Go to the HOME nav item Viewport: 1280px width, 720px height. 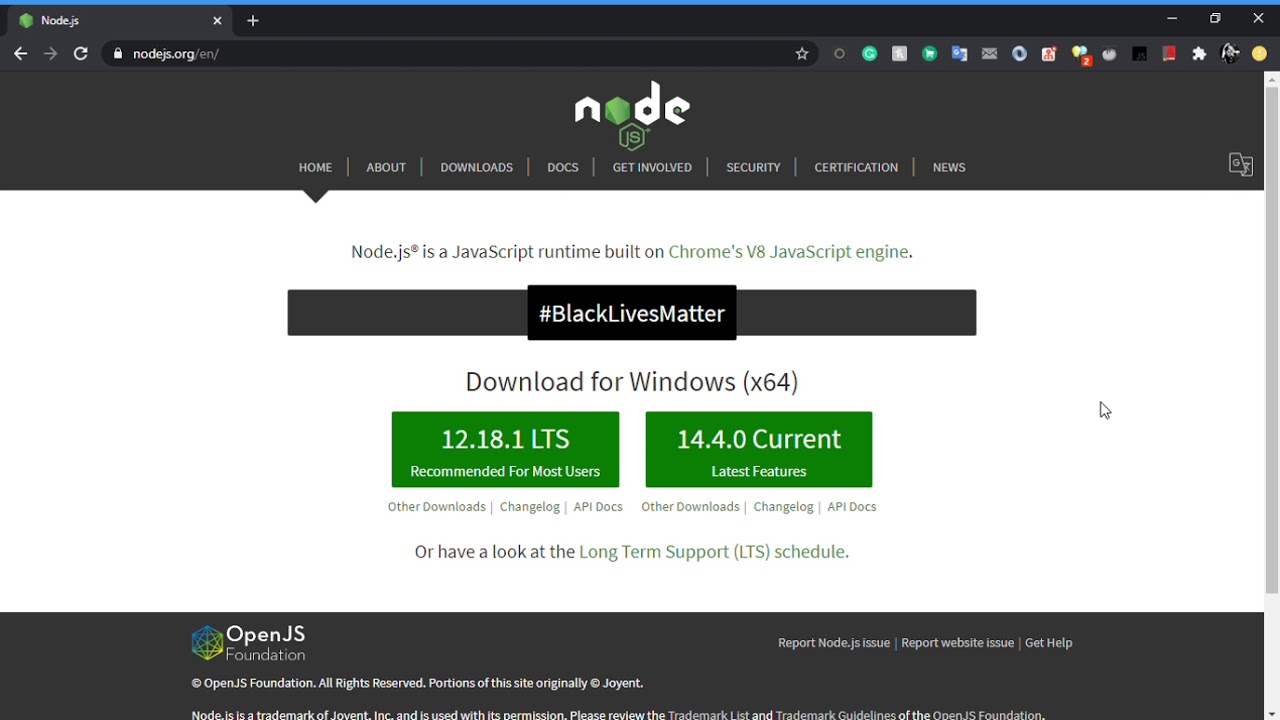pyautogui.click(x=315, y=167)
